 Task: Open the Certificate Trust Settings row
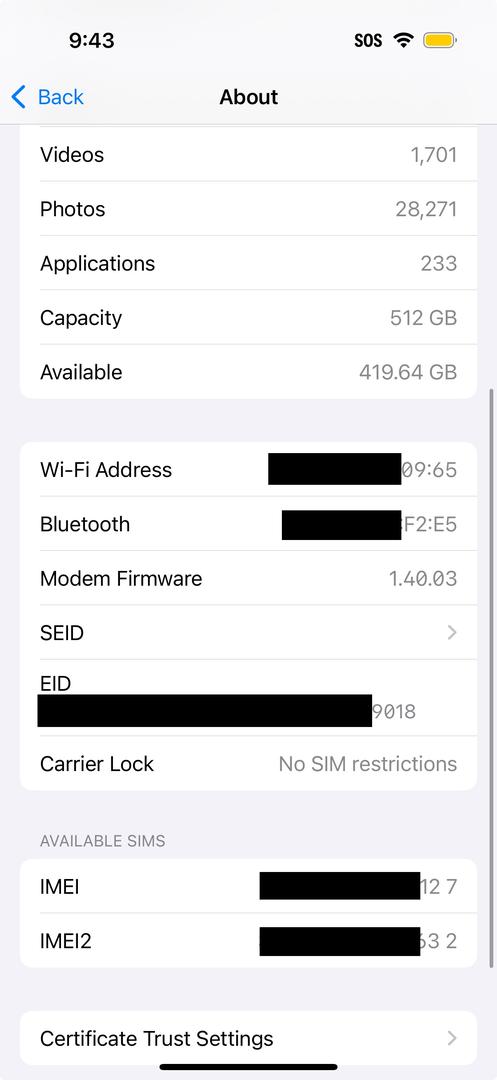point(248,1038)
